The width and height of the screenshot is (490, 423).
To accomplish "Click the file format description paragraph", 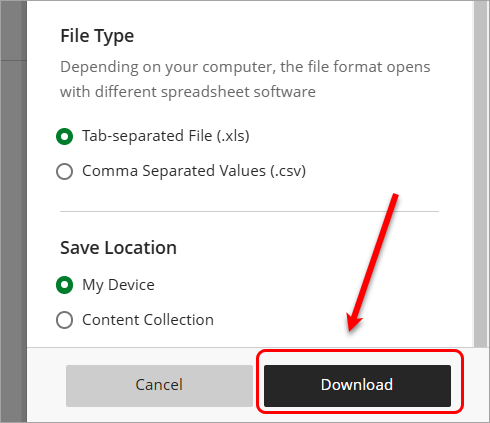I will coord(245,79).
